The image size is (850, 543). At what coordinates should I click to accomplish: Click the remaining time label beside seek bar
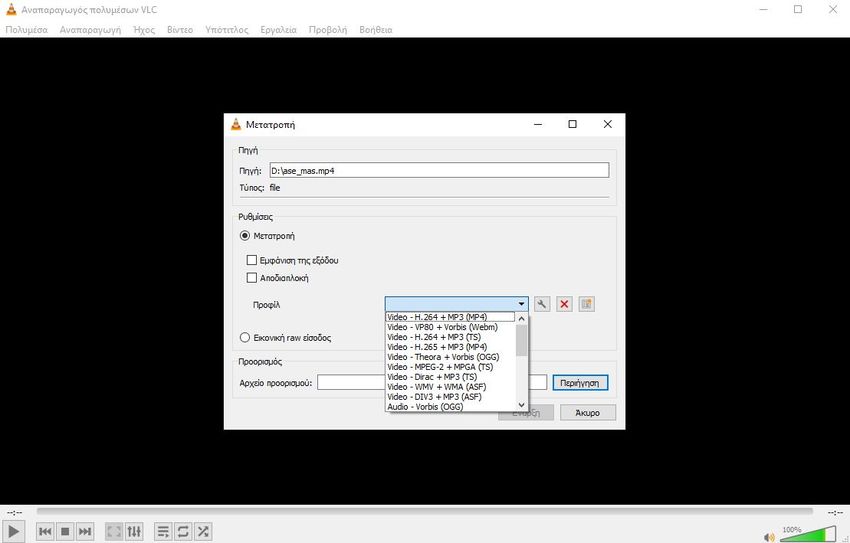coord(835,512)
